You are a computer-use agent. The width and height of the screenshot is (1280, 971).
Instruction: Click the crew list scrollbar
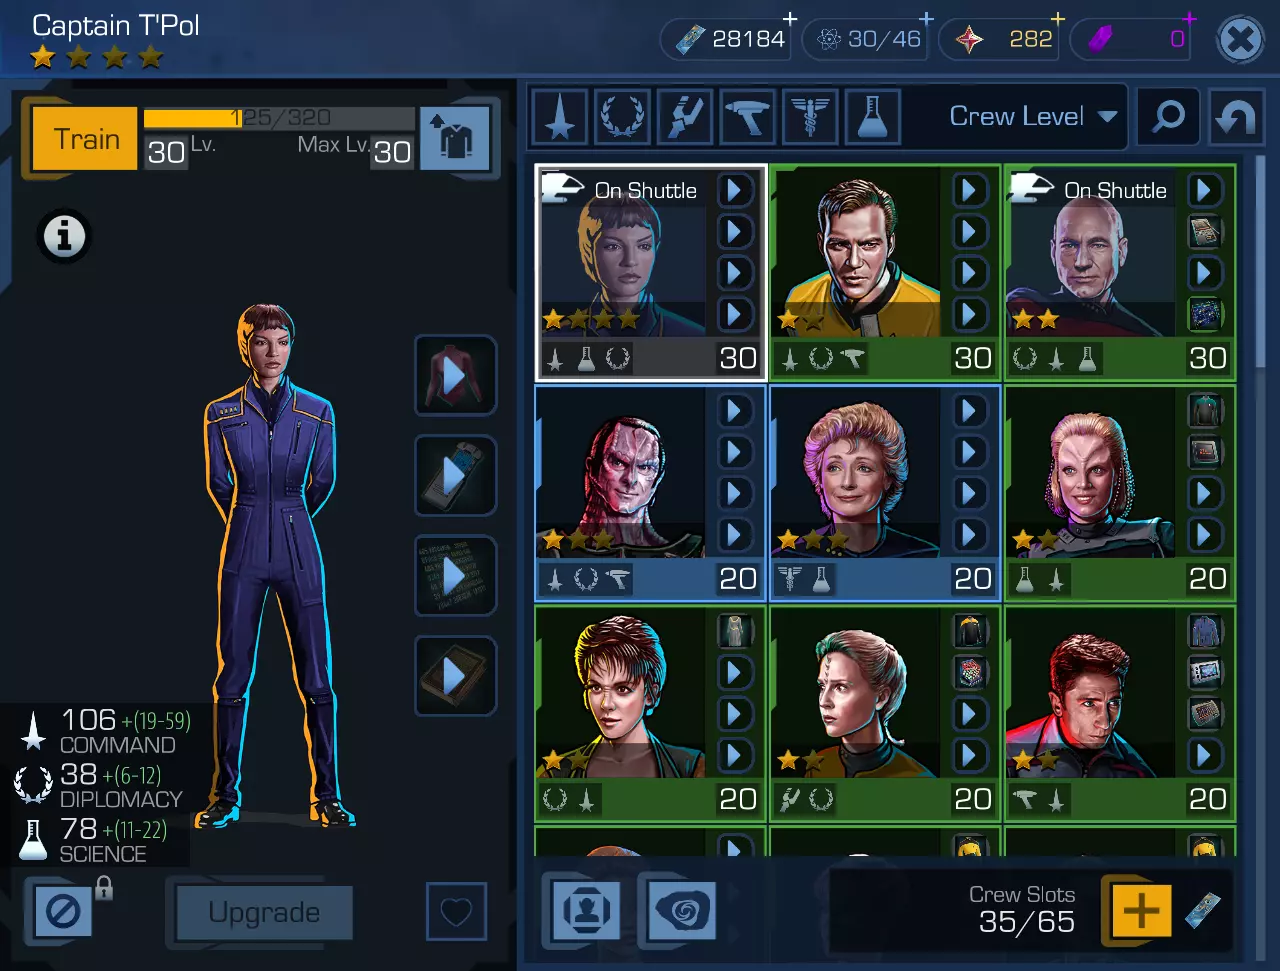tap(1259, 260)
